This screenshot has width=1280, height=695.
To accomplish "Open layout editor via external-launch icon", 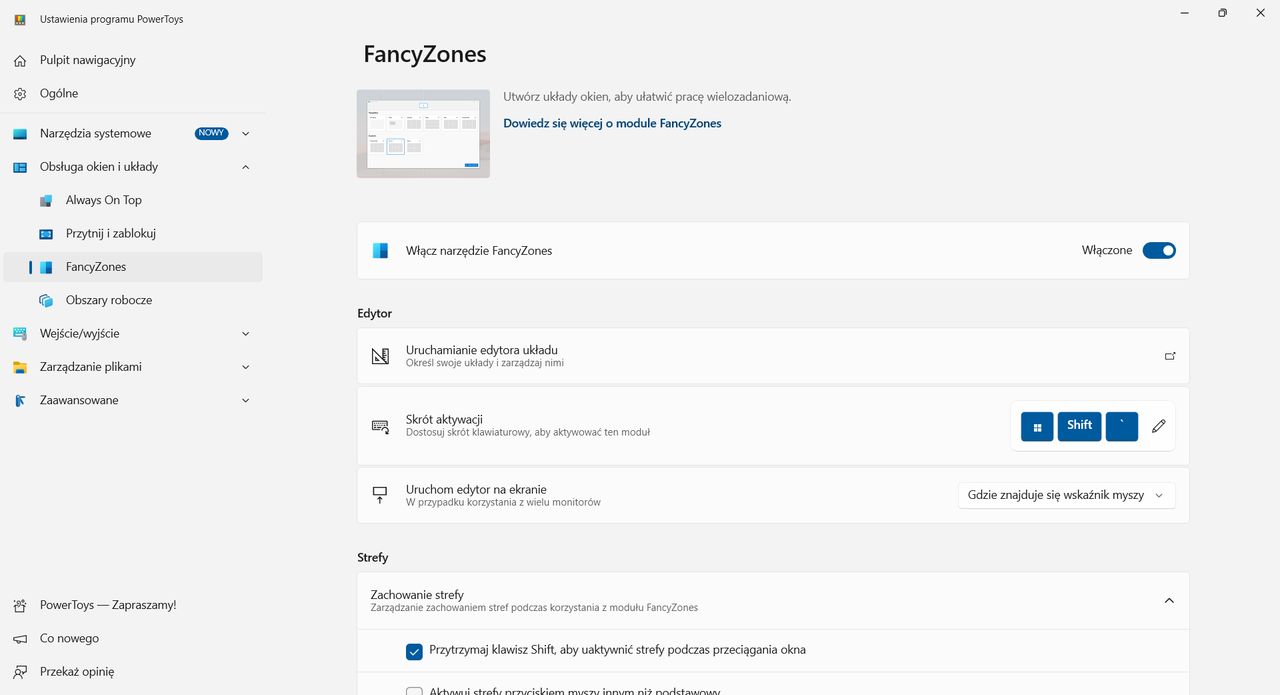I will pyautogui.click(x=1170, y=356).
